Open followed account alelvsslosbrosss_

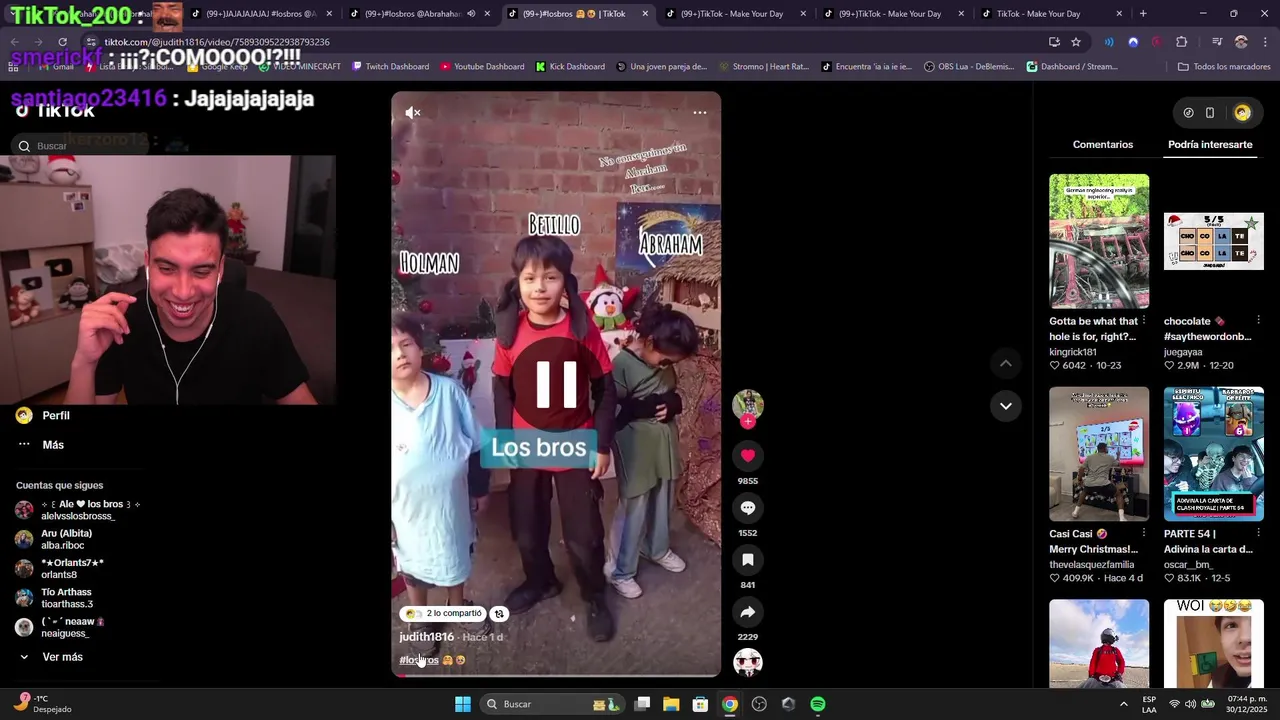pos(78,510)
